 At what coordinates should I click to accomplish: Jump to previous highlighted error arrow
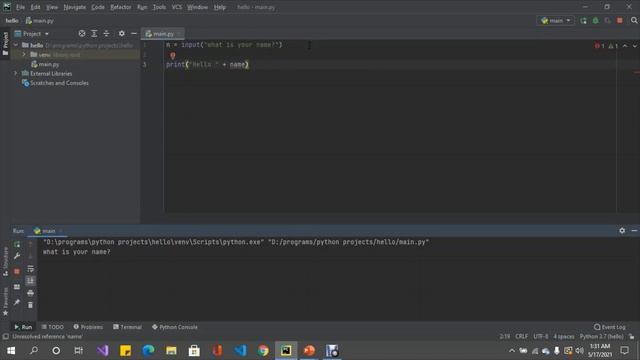(625, 46)
